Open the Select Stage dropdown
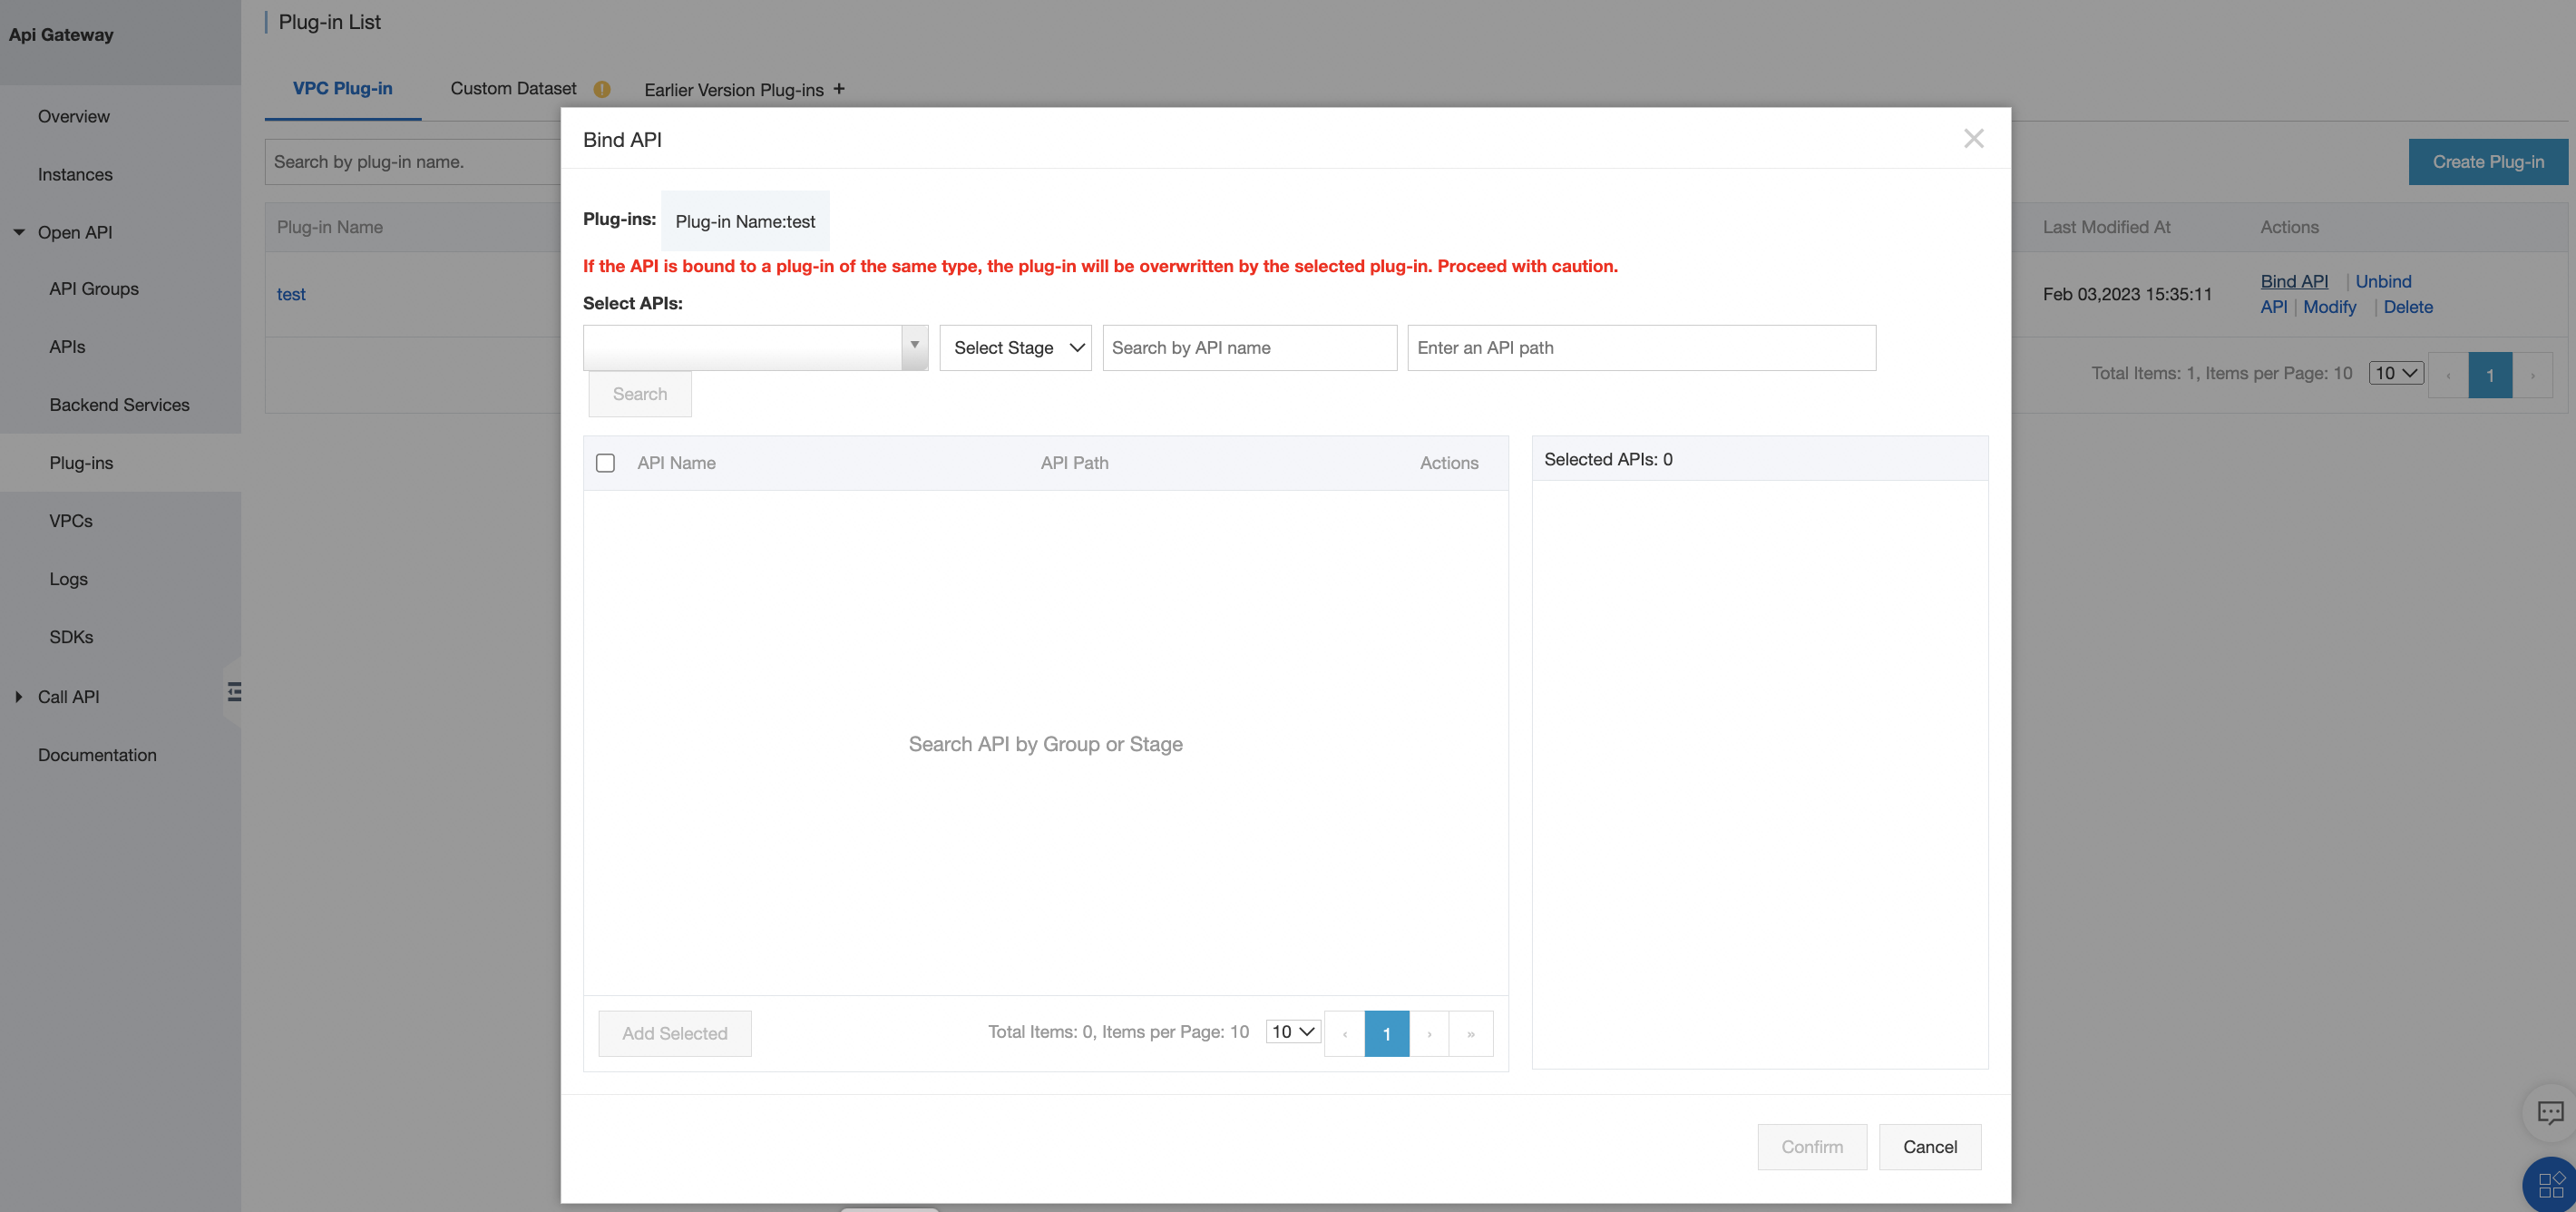Viewport: 2576px width, 1212px height. pos(1015,347)
